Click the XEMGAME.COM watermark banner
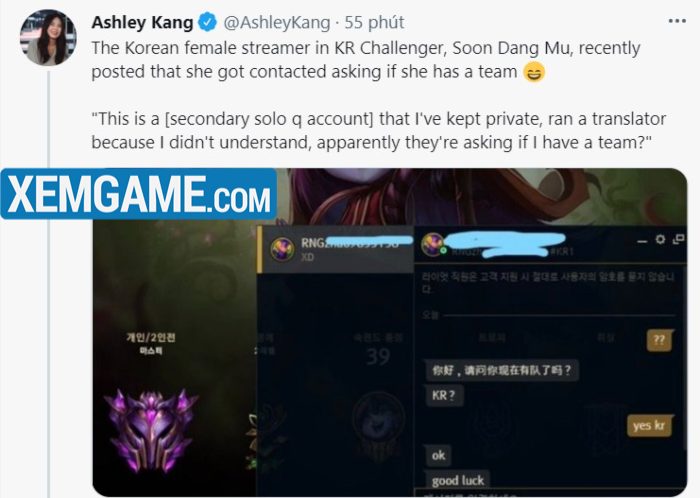The width and height of the screenshot is (700, 498). tap(139, 194)
